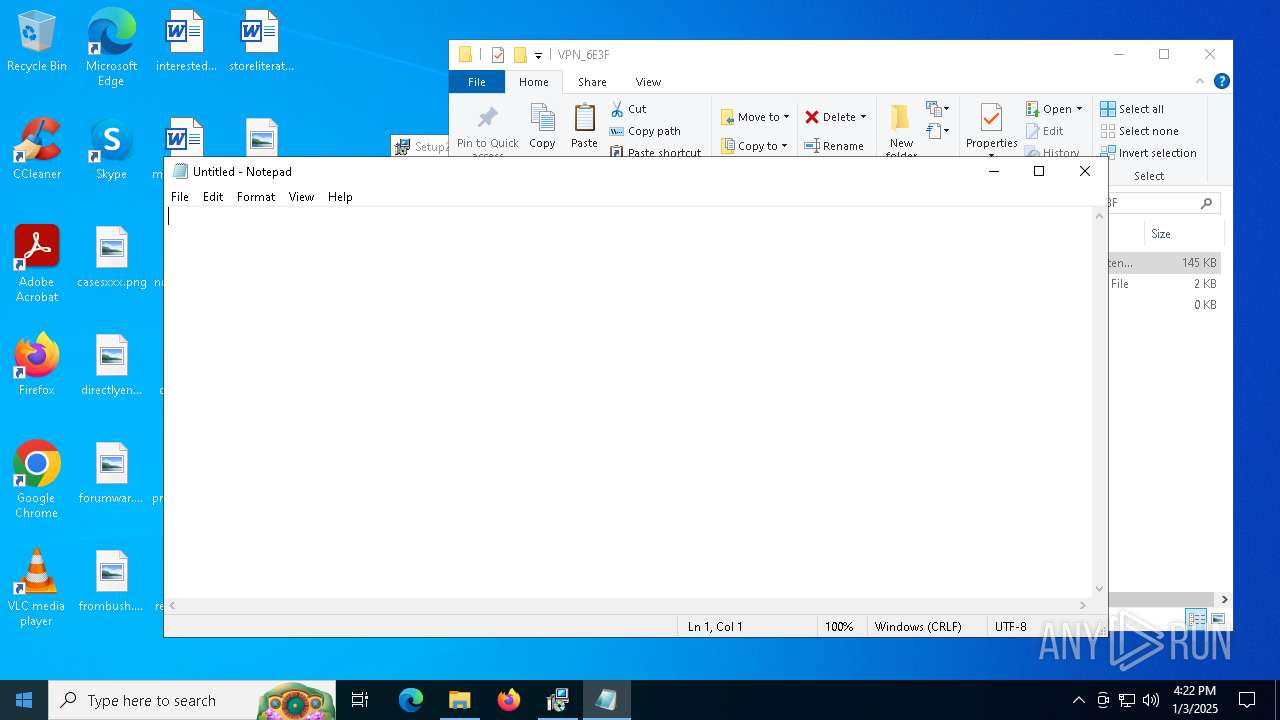Click the Explorer search magnifier icon
Viewport: 1280px width, 720px height.
click(x=1207, y=203)
